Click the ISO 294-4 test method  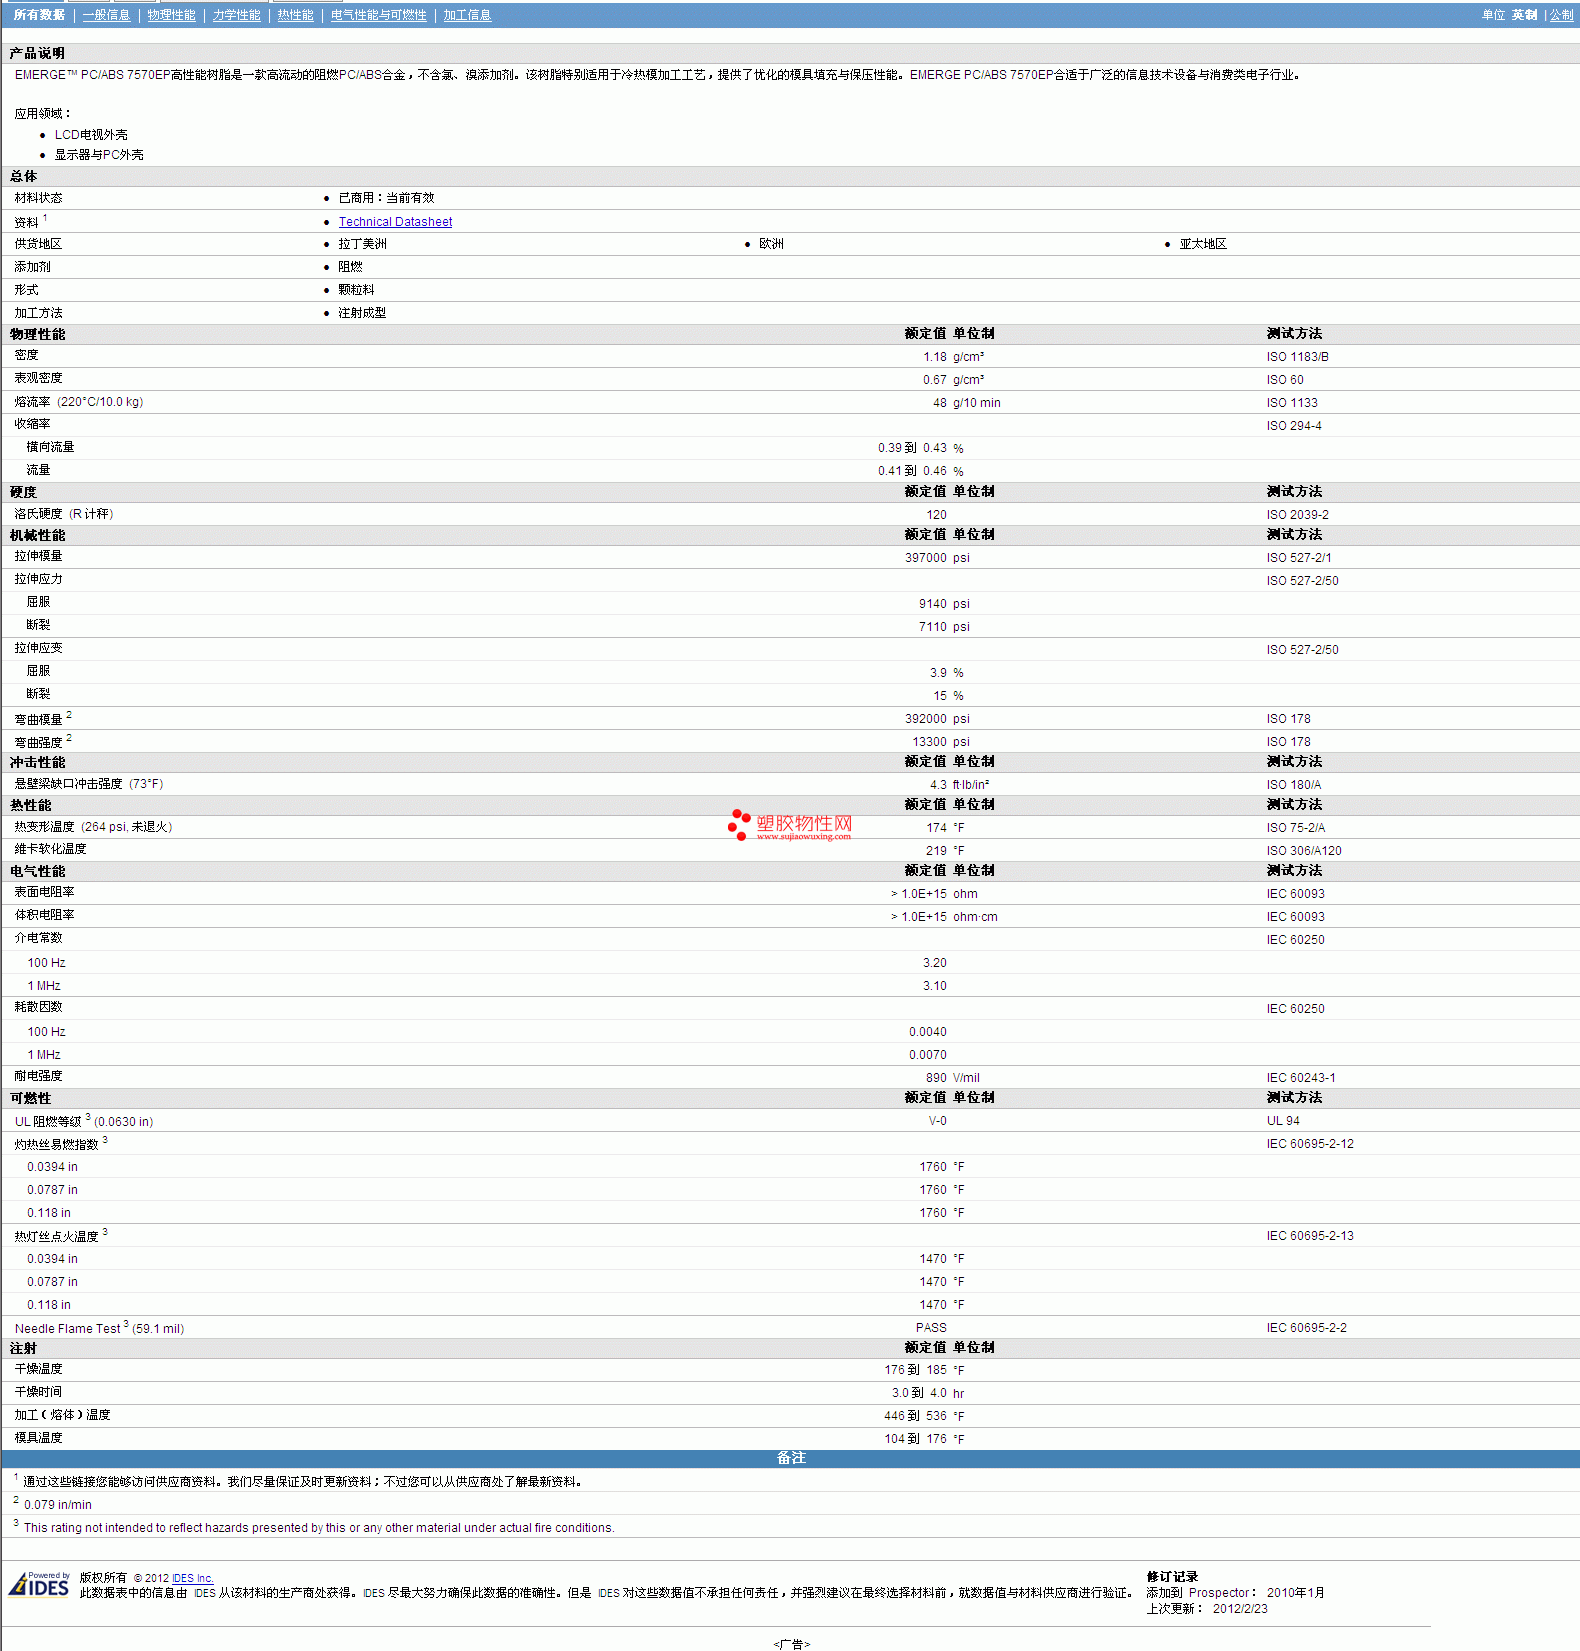(x=1294, y=426)
